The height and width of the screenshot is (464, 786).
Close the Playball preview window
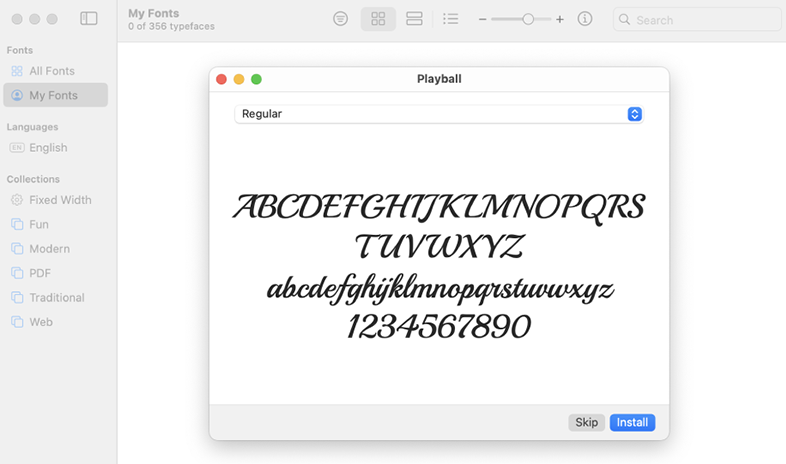click(x=221, y=79)
